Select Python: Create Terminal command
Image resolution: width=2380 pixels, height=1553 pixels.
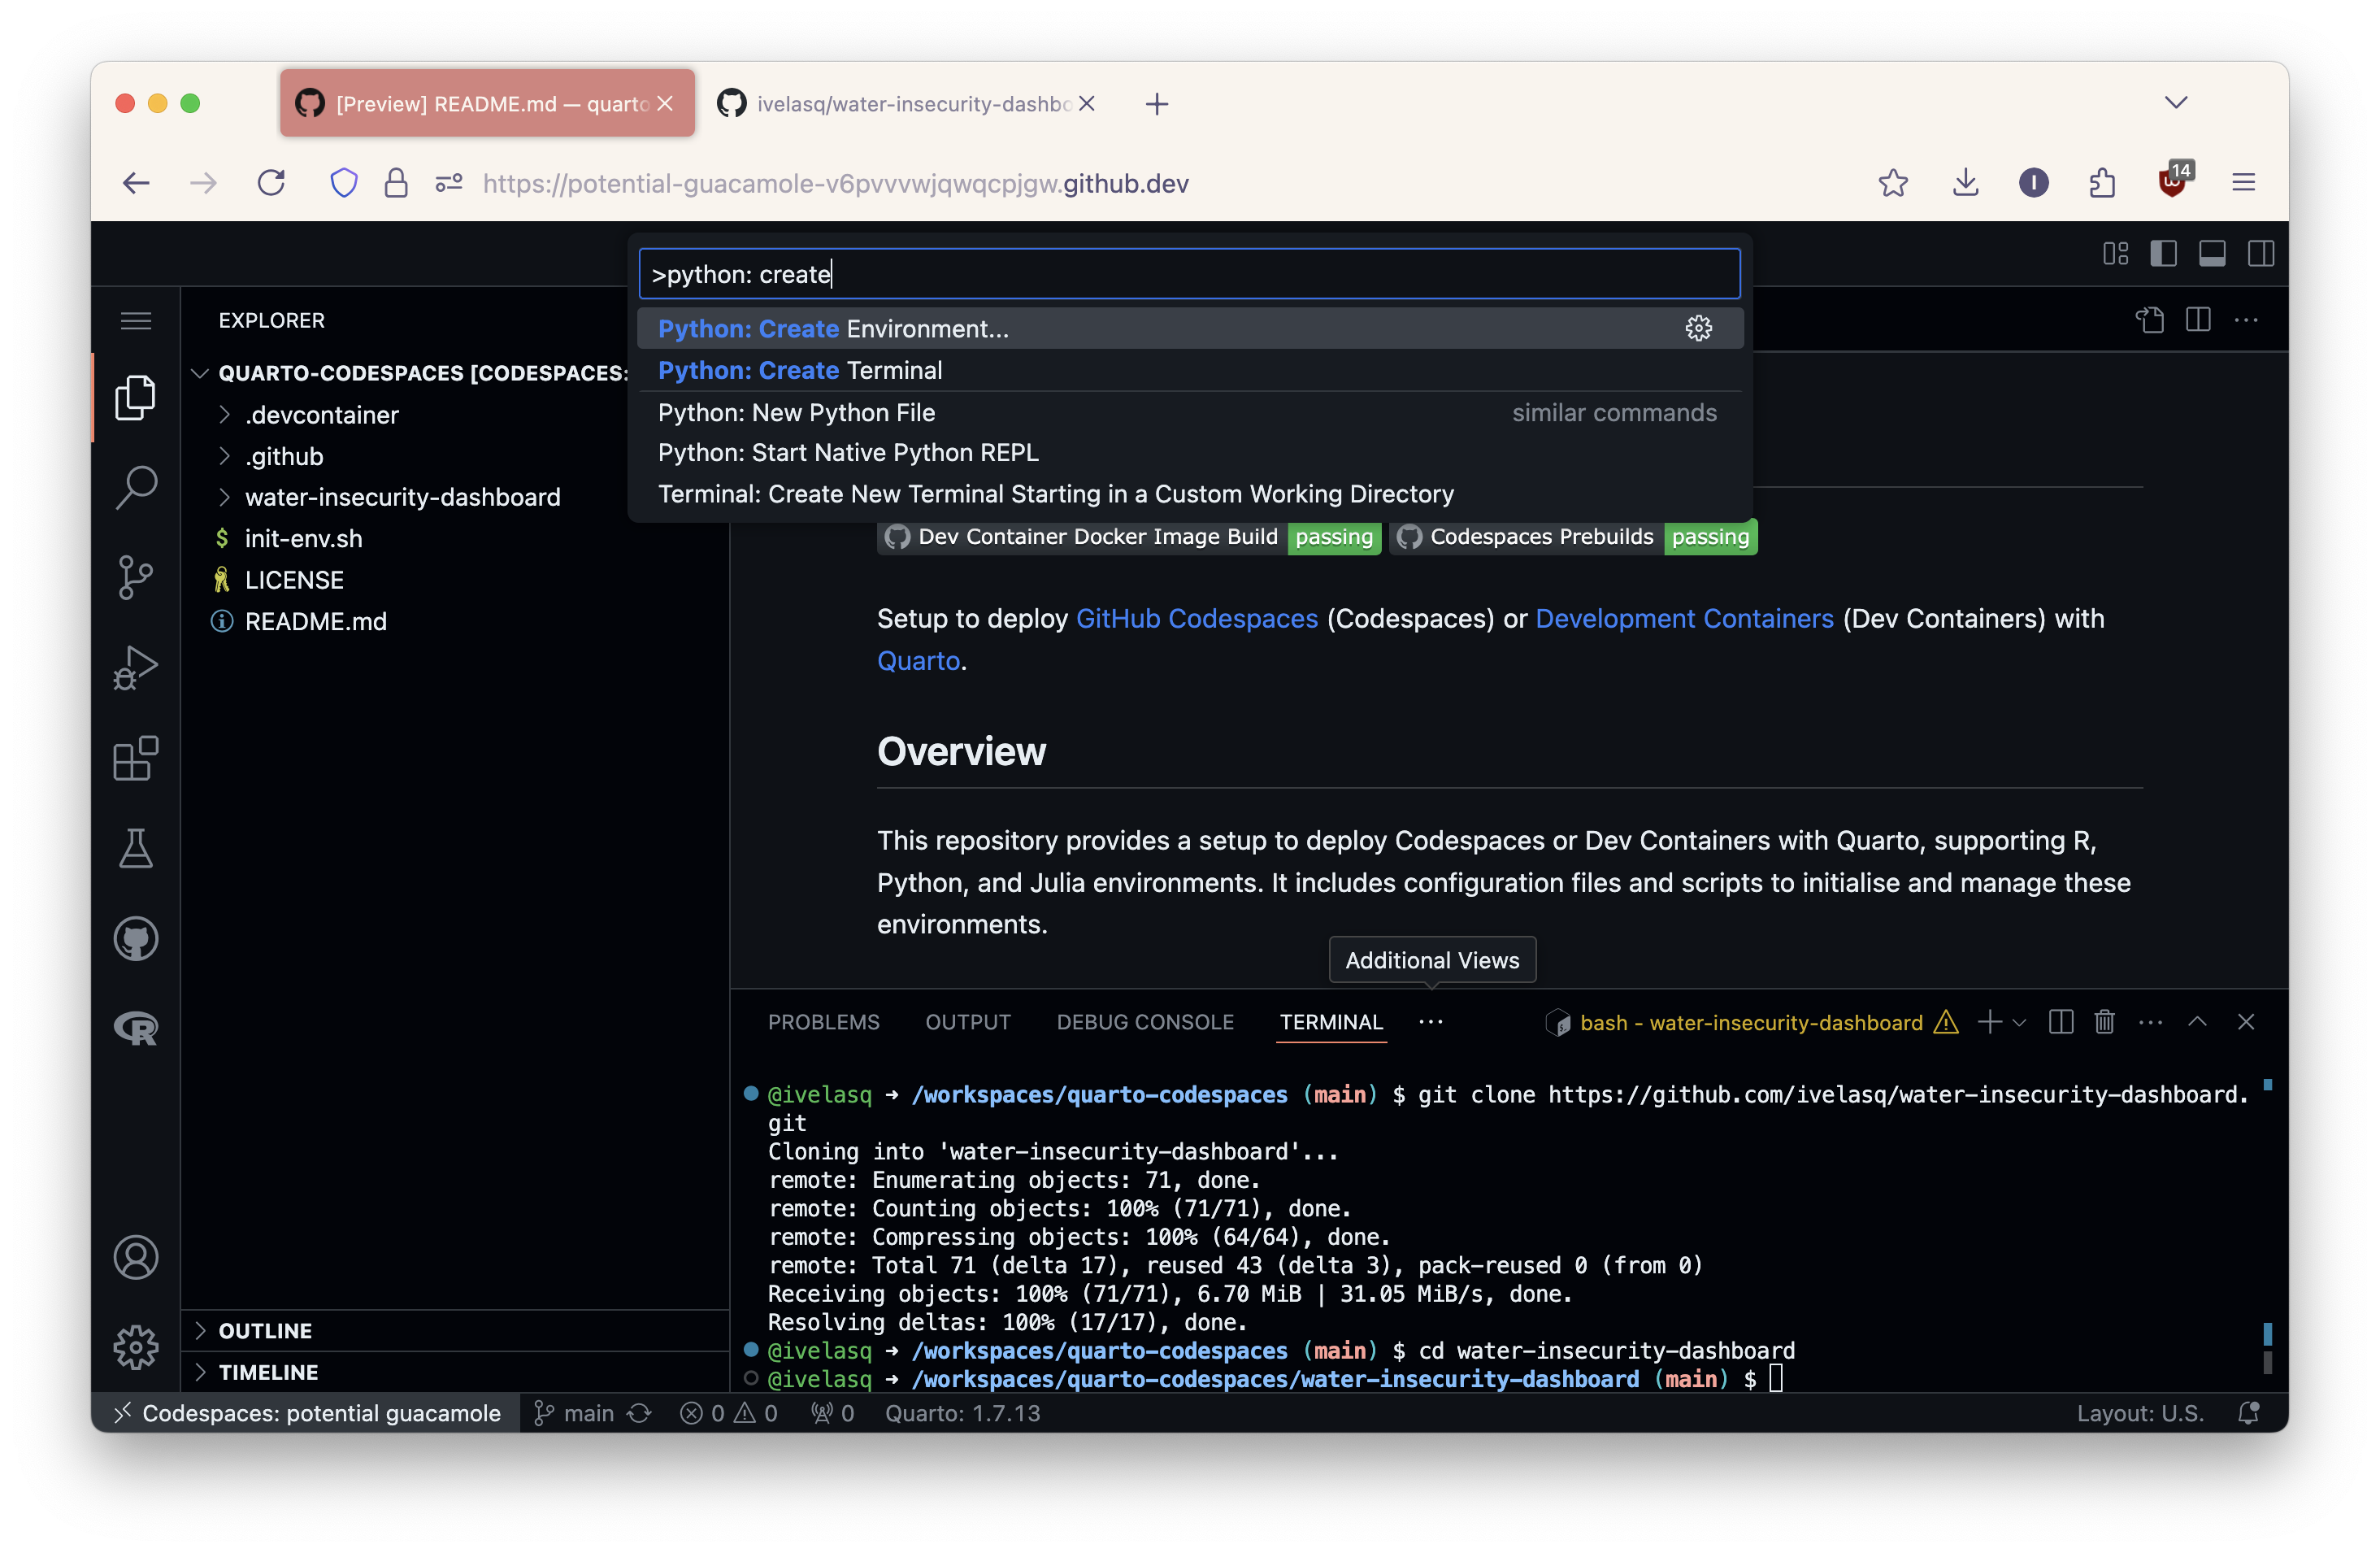tap(799, 371)
